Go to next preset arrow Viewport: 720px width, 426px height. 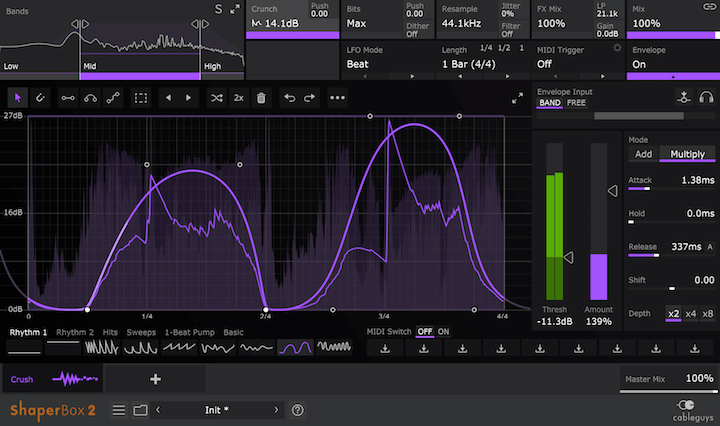click(x=276, y=410)
